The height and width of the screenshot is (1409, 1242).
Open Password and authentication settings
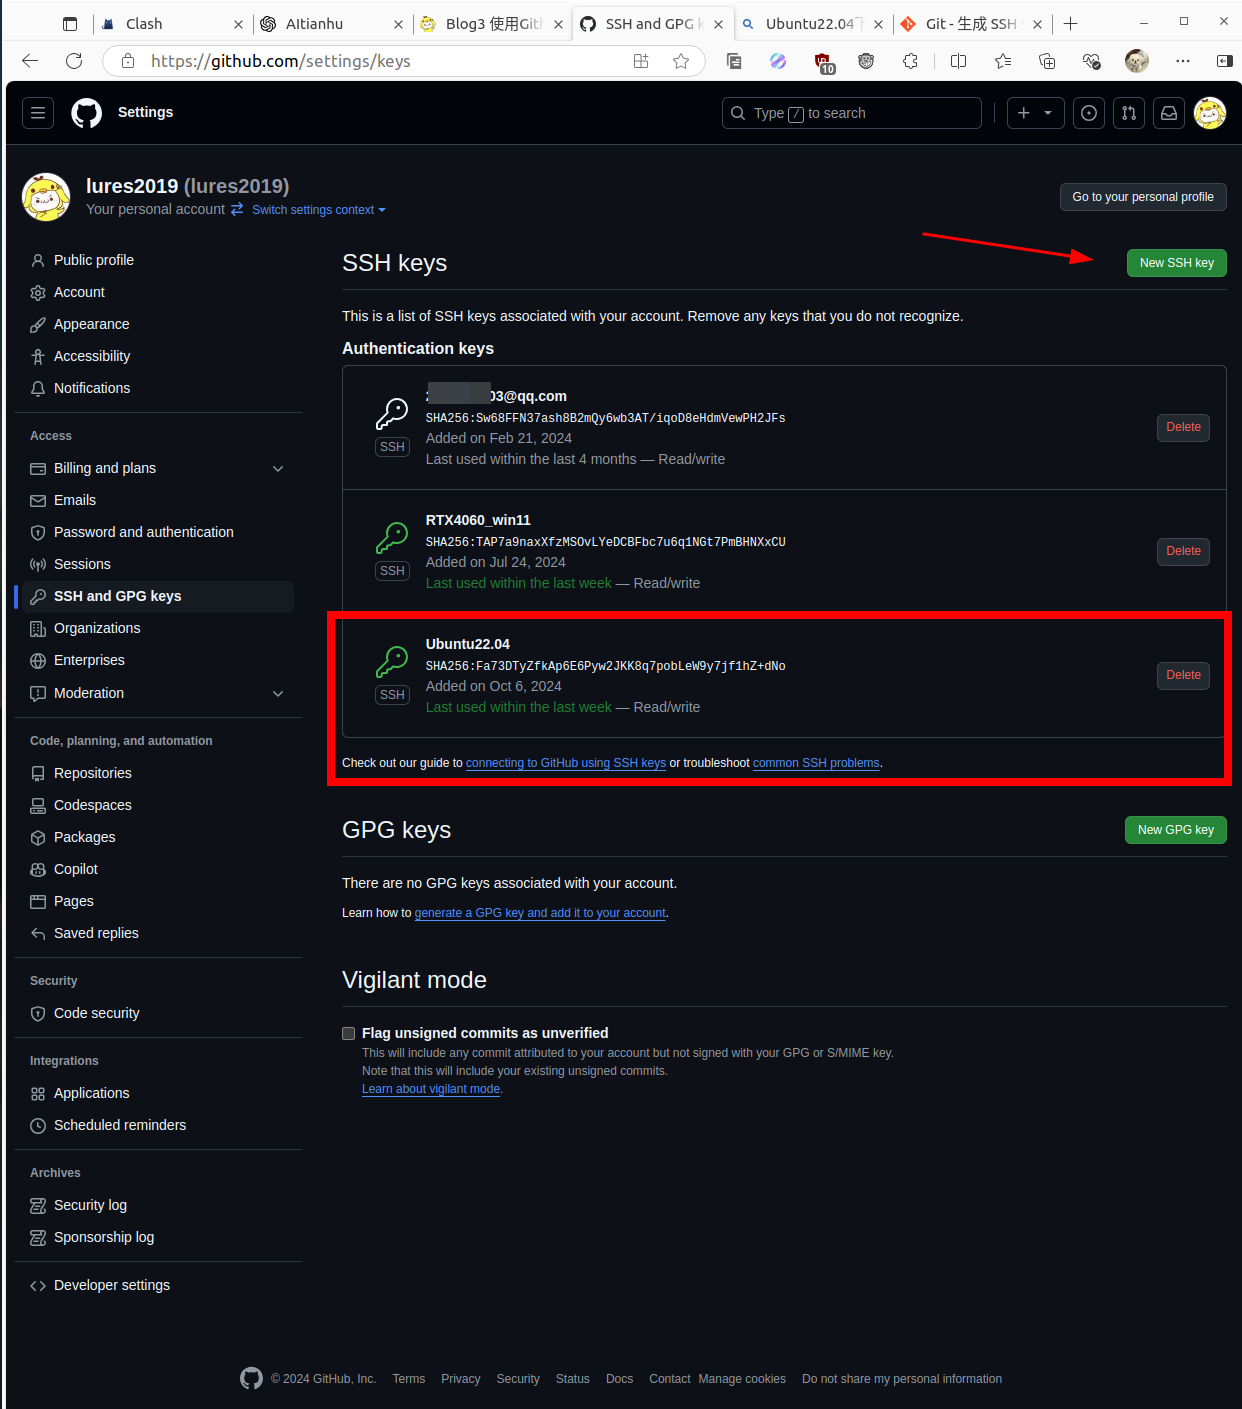coord(143,532)
